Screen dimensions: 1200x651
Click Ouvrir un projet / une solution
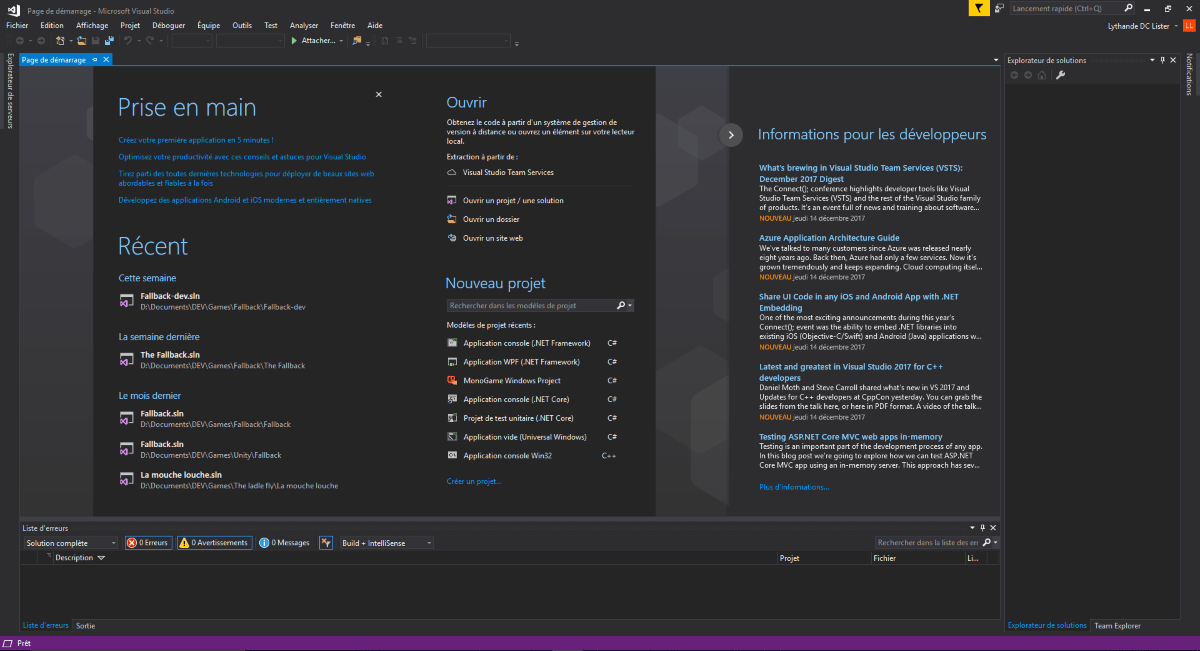513,200
